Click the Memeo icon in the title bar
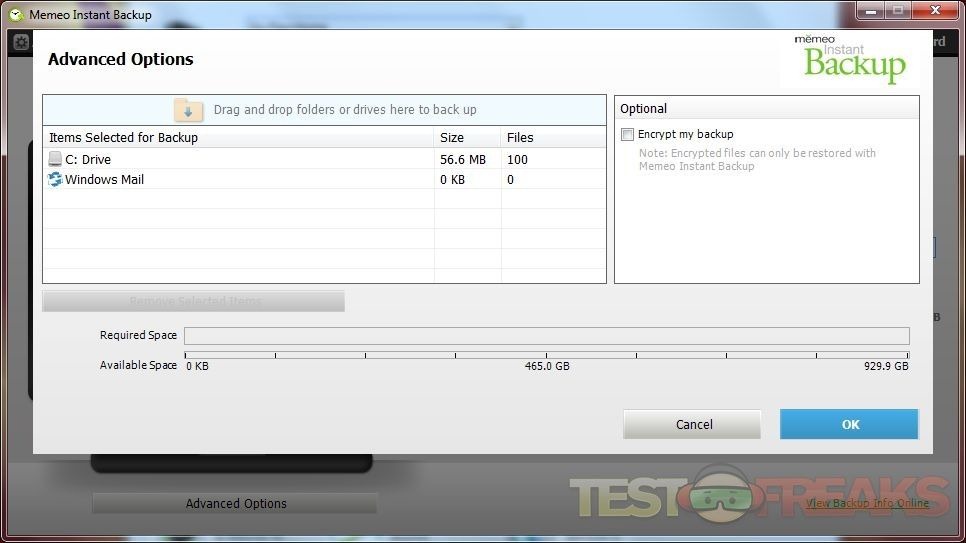Viewport: 966px width, 543px height. 16,14
